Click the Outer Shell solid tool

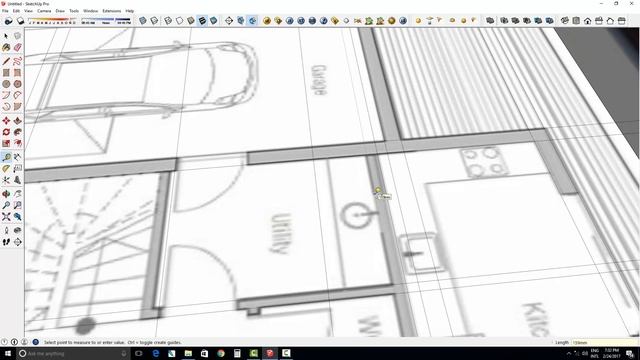click(490, 20)
